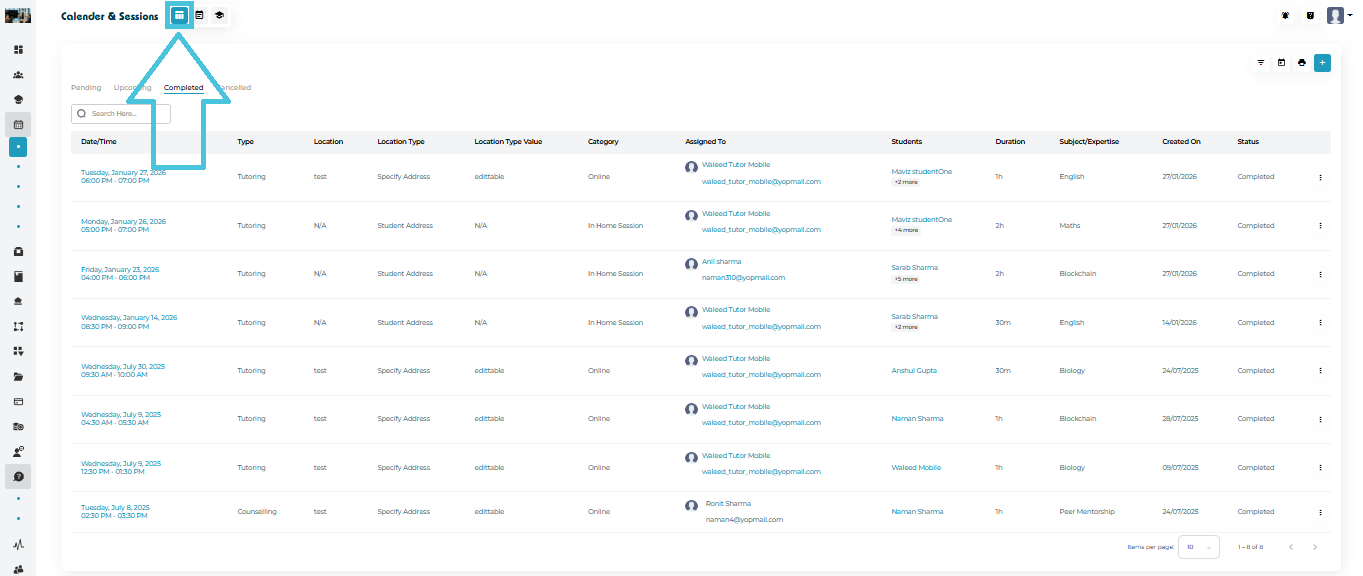Select the Completed tab
Viewport: 1363px width, 576px height.
tap(183, 88)
